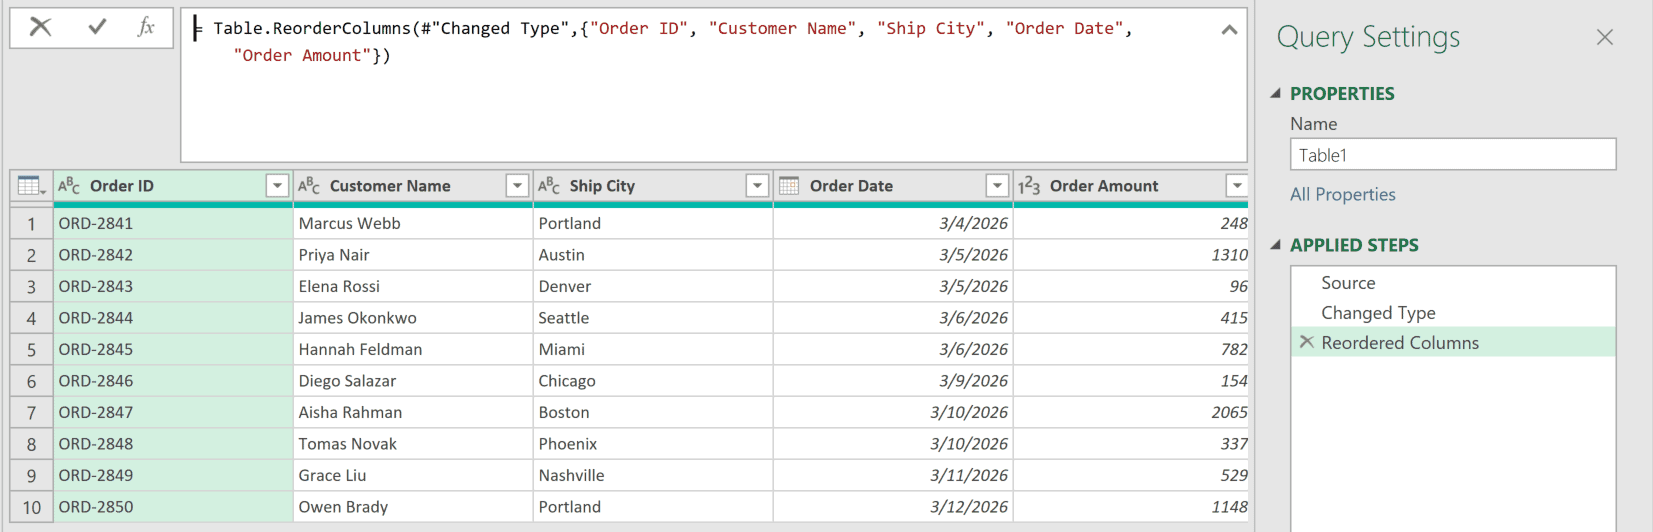Click the cell Seattle
Screen dimensions: 1653x532
click(653, 318)
